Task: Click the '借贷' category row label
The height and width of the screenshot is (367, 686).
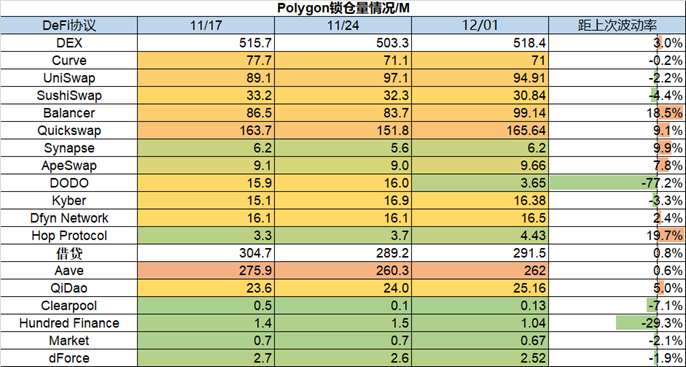Action: tap(69, 253)
